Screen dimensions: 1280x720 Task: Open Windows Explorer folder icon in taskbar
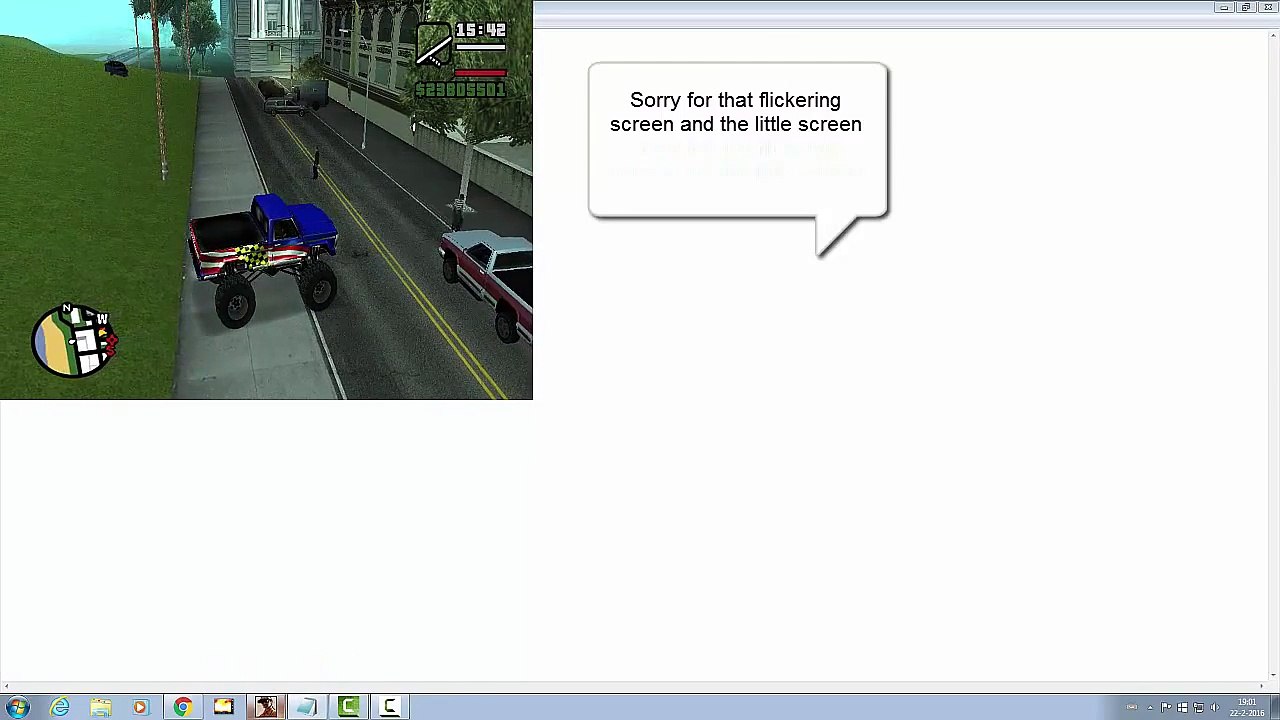[101, 707]
